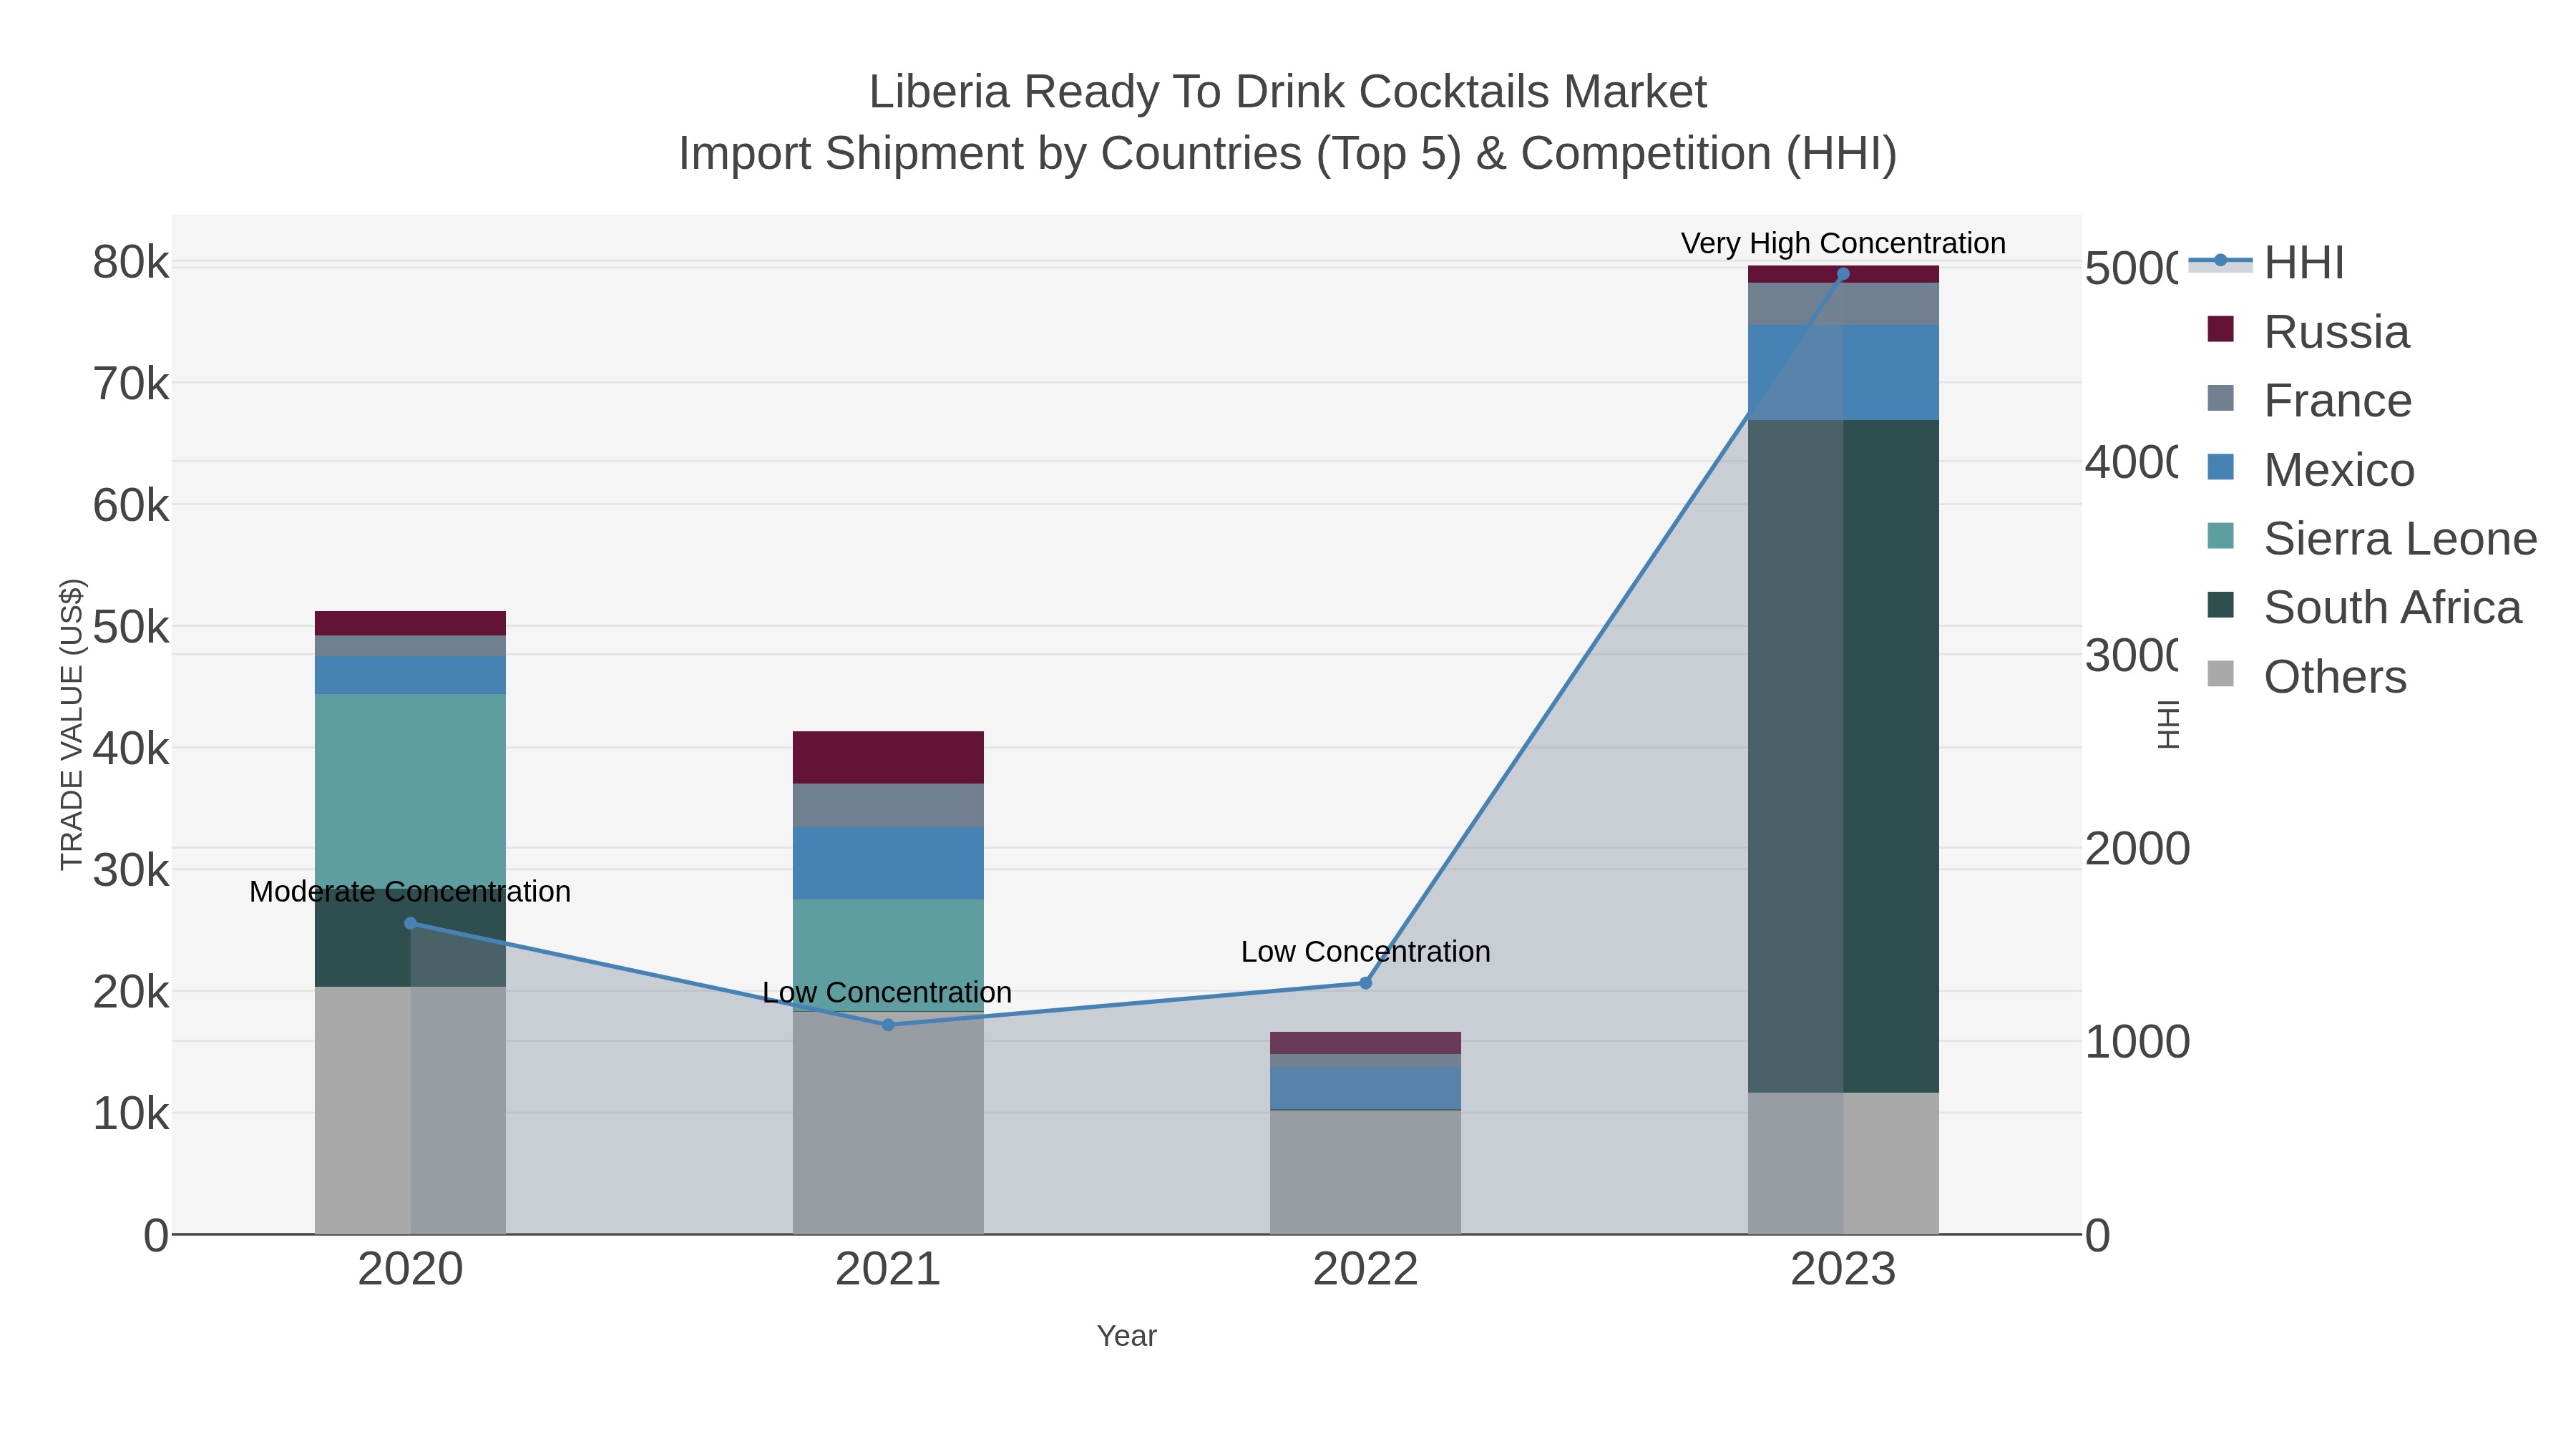This screenshot has width=2576, height=1449.
Task: Click the 2023 x-axis label
Action: [1843, 1270]
